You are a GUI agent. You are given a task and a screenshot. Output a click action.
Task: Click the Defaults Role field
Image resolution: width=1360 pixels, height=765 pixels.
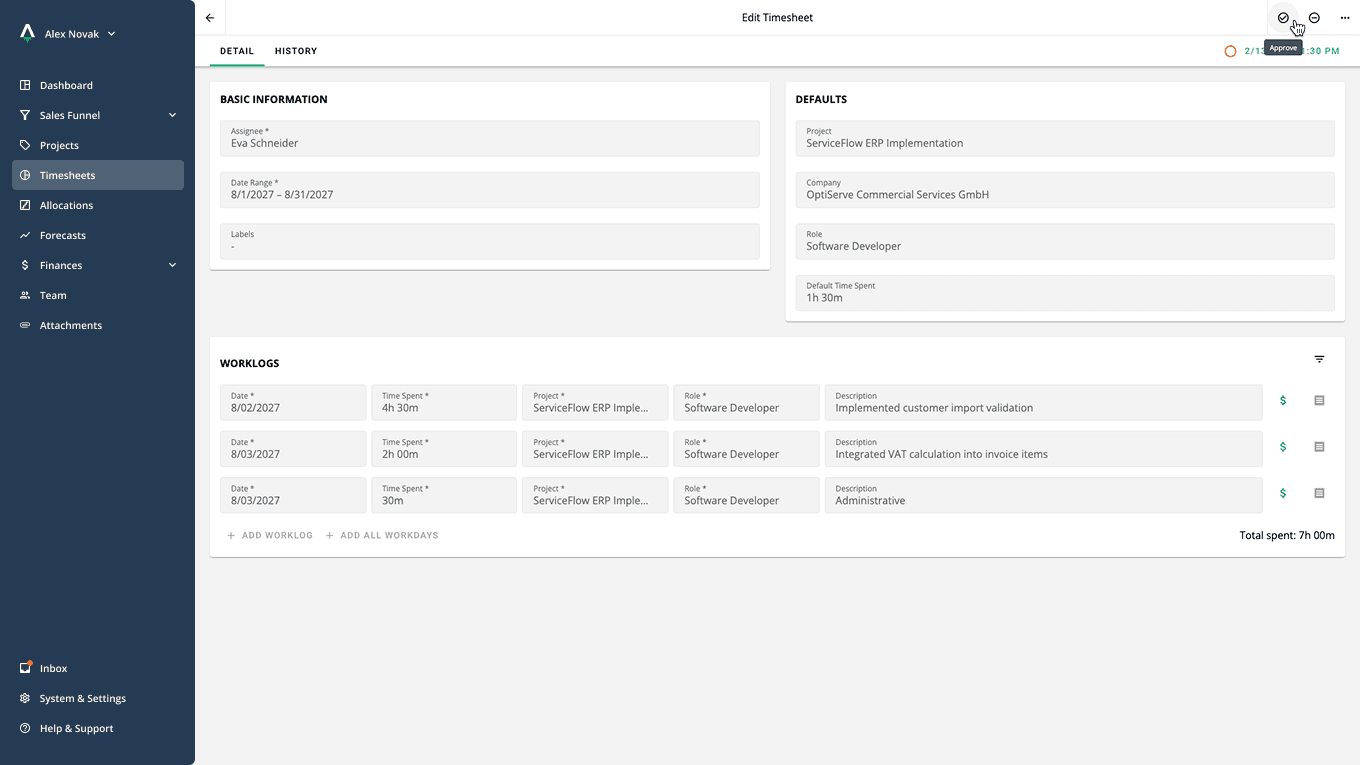tap(1065, 241)
